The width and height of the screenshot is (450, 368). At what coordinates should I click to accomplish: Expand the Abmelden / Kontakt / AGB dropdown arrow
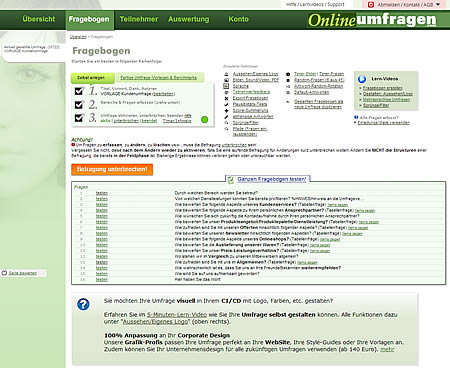[x=438, y=4]
